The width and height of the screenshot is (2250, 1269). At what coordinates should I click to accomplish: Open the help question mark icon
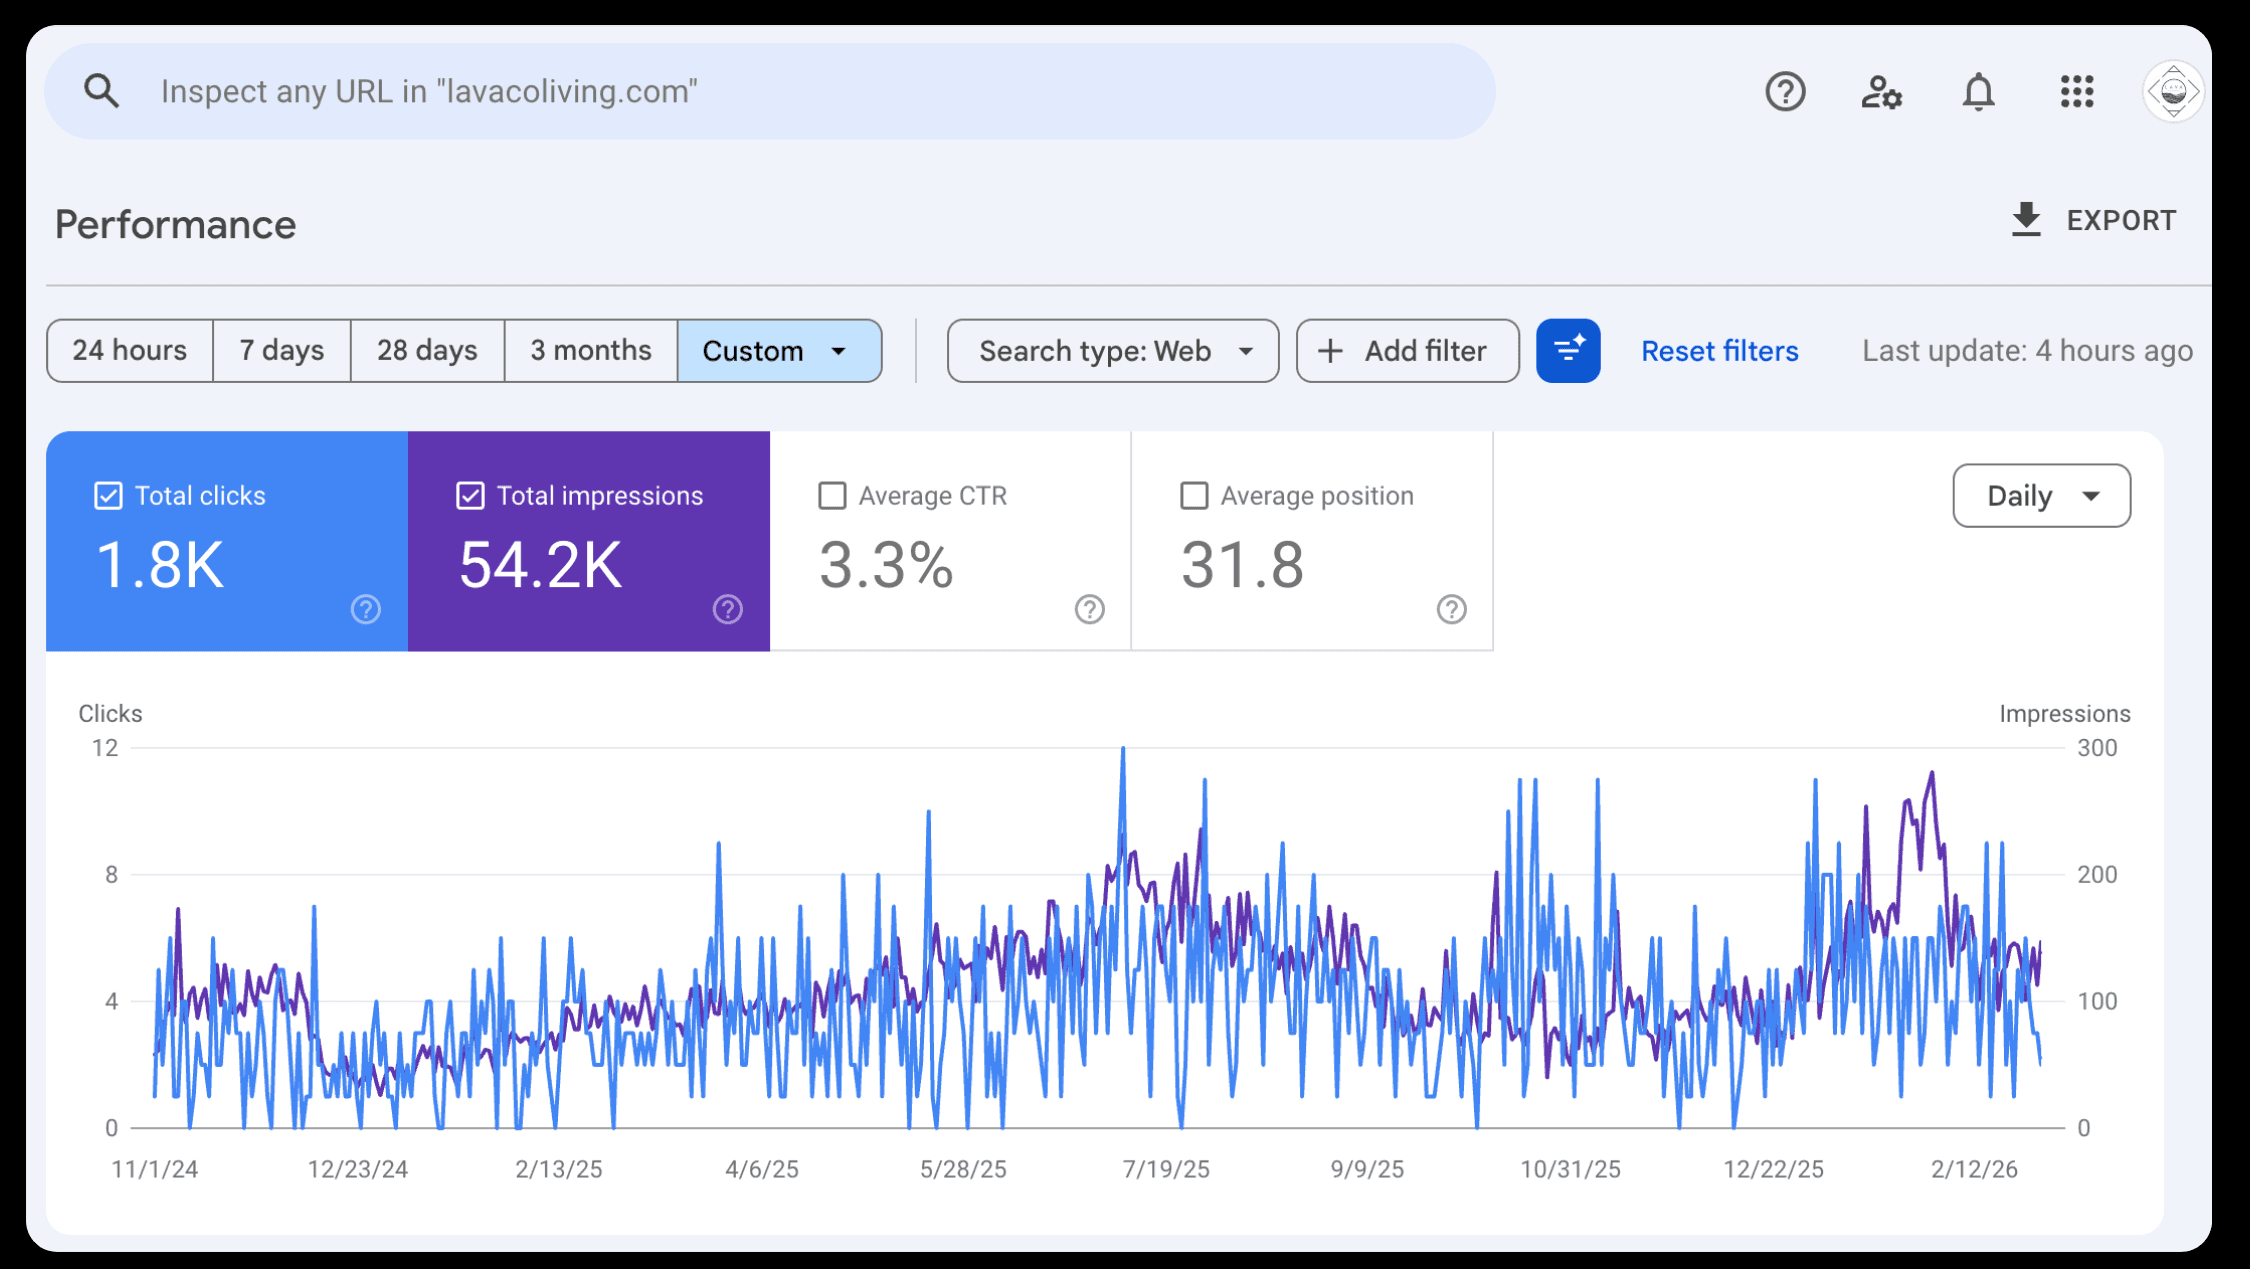(x=1785, y=92)
